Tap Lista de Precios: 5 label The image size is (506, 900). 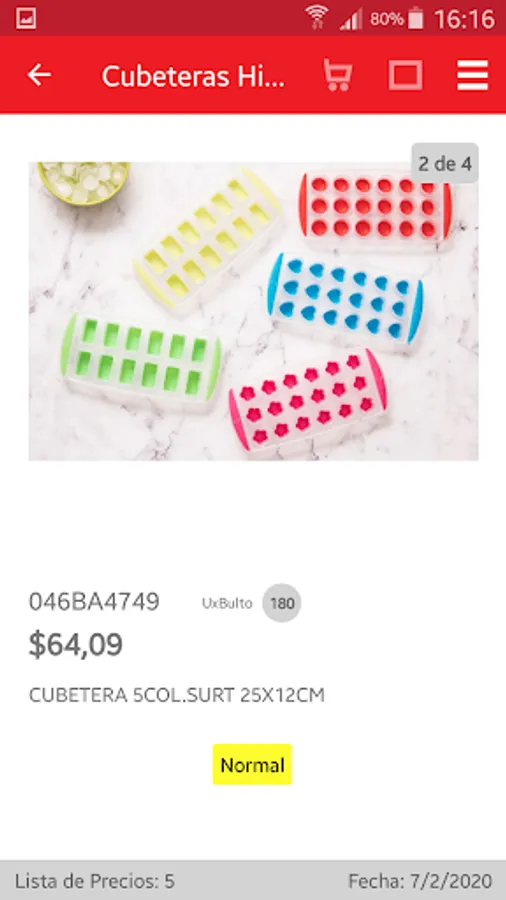95,881
